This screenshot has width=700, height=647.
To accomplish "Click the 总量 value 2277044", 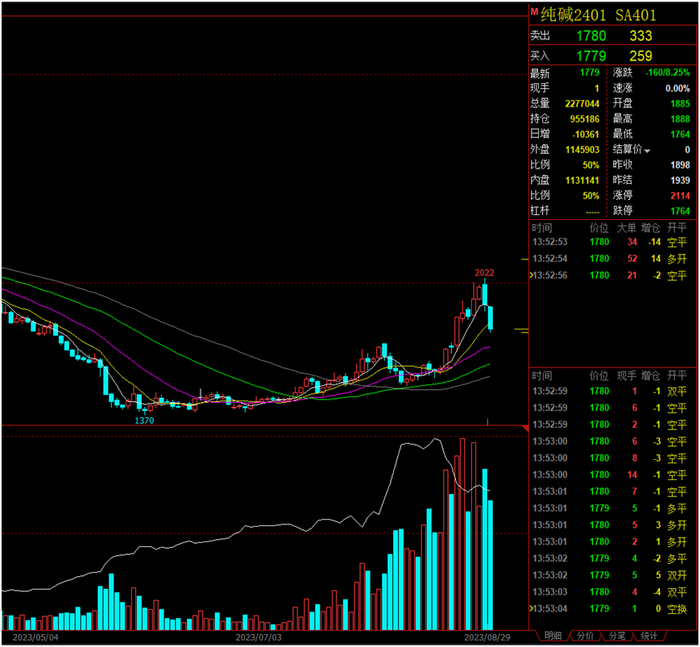I will 582,104.
